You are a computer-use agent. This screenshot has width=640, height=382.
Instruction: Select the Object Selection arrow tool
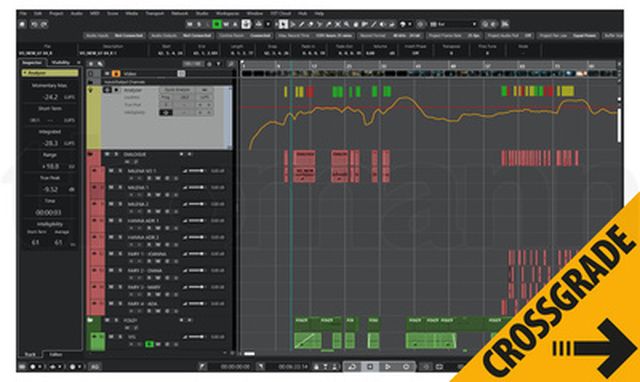283,24
